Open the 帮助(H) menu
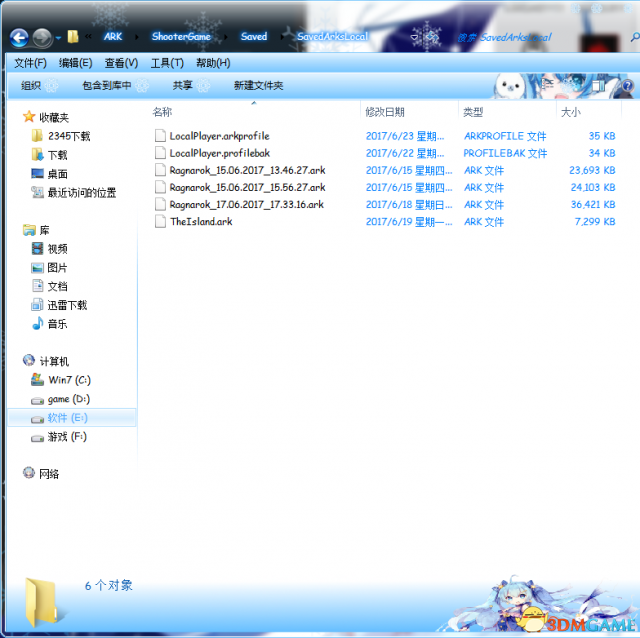 click(213, 63)
